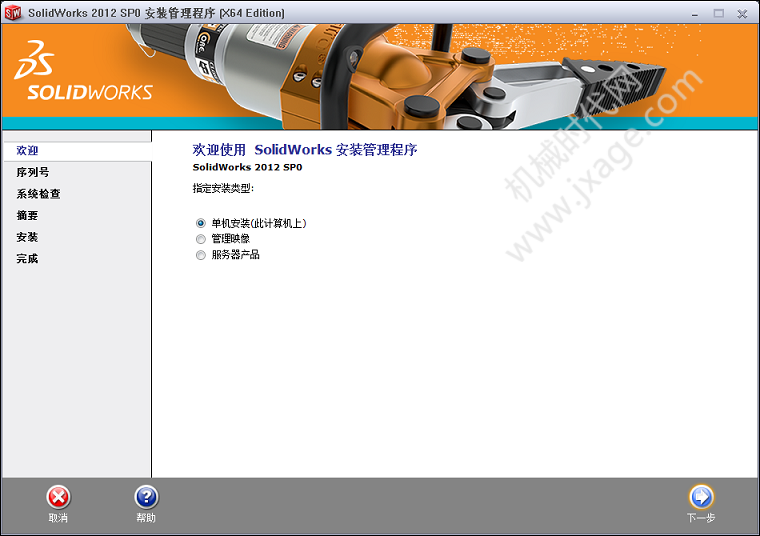Choose the 服务器产品 radio option
Screen dimensions: 760x536
(201, 255)
